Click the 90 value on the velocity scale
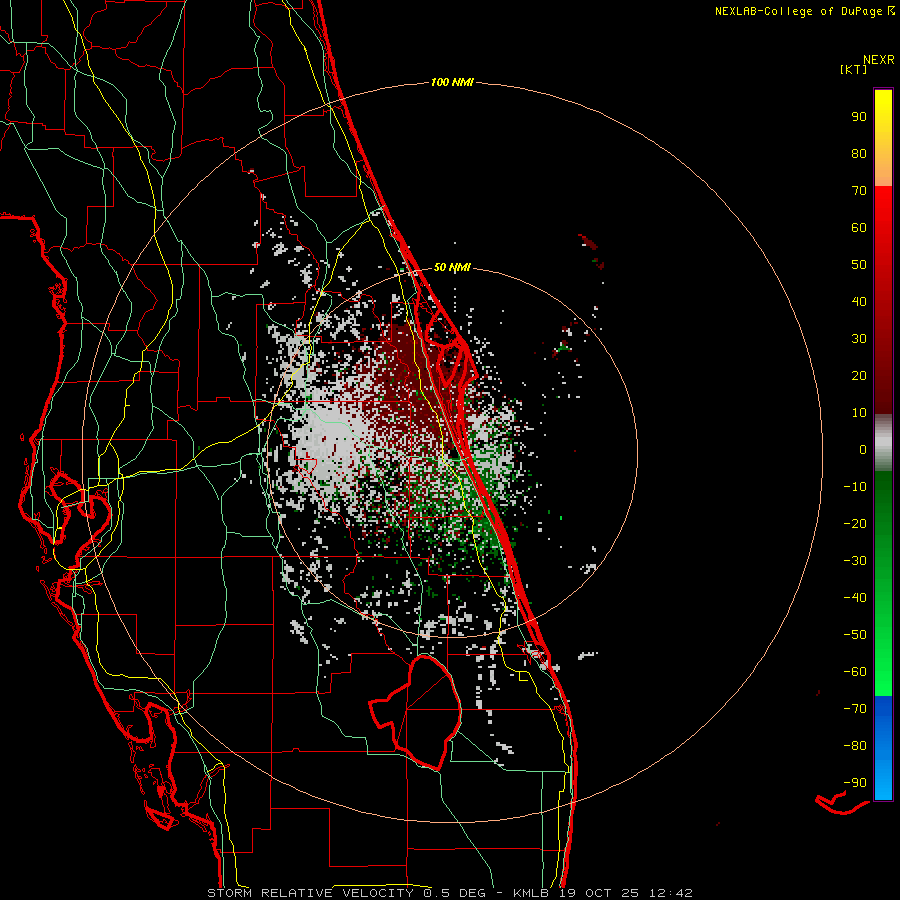This screenshot has width=900, height=900. click(859, 117)
